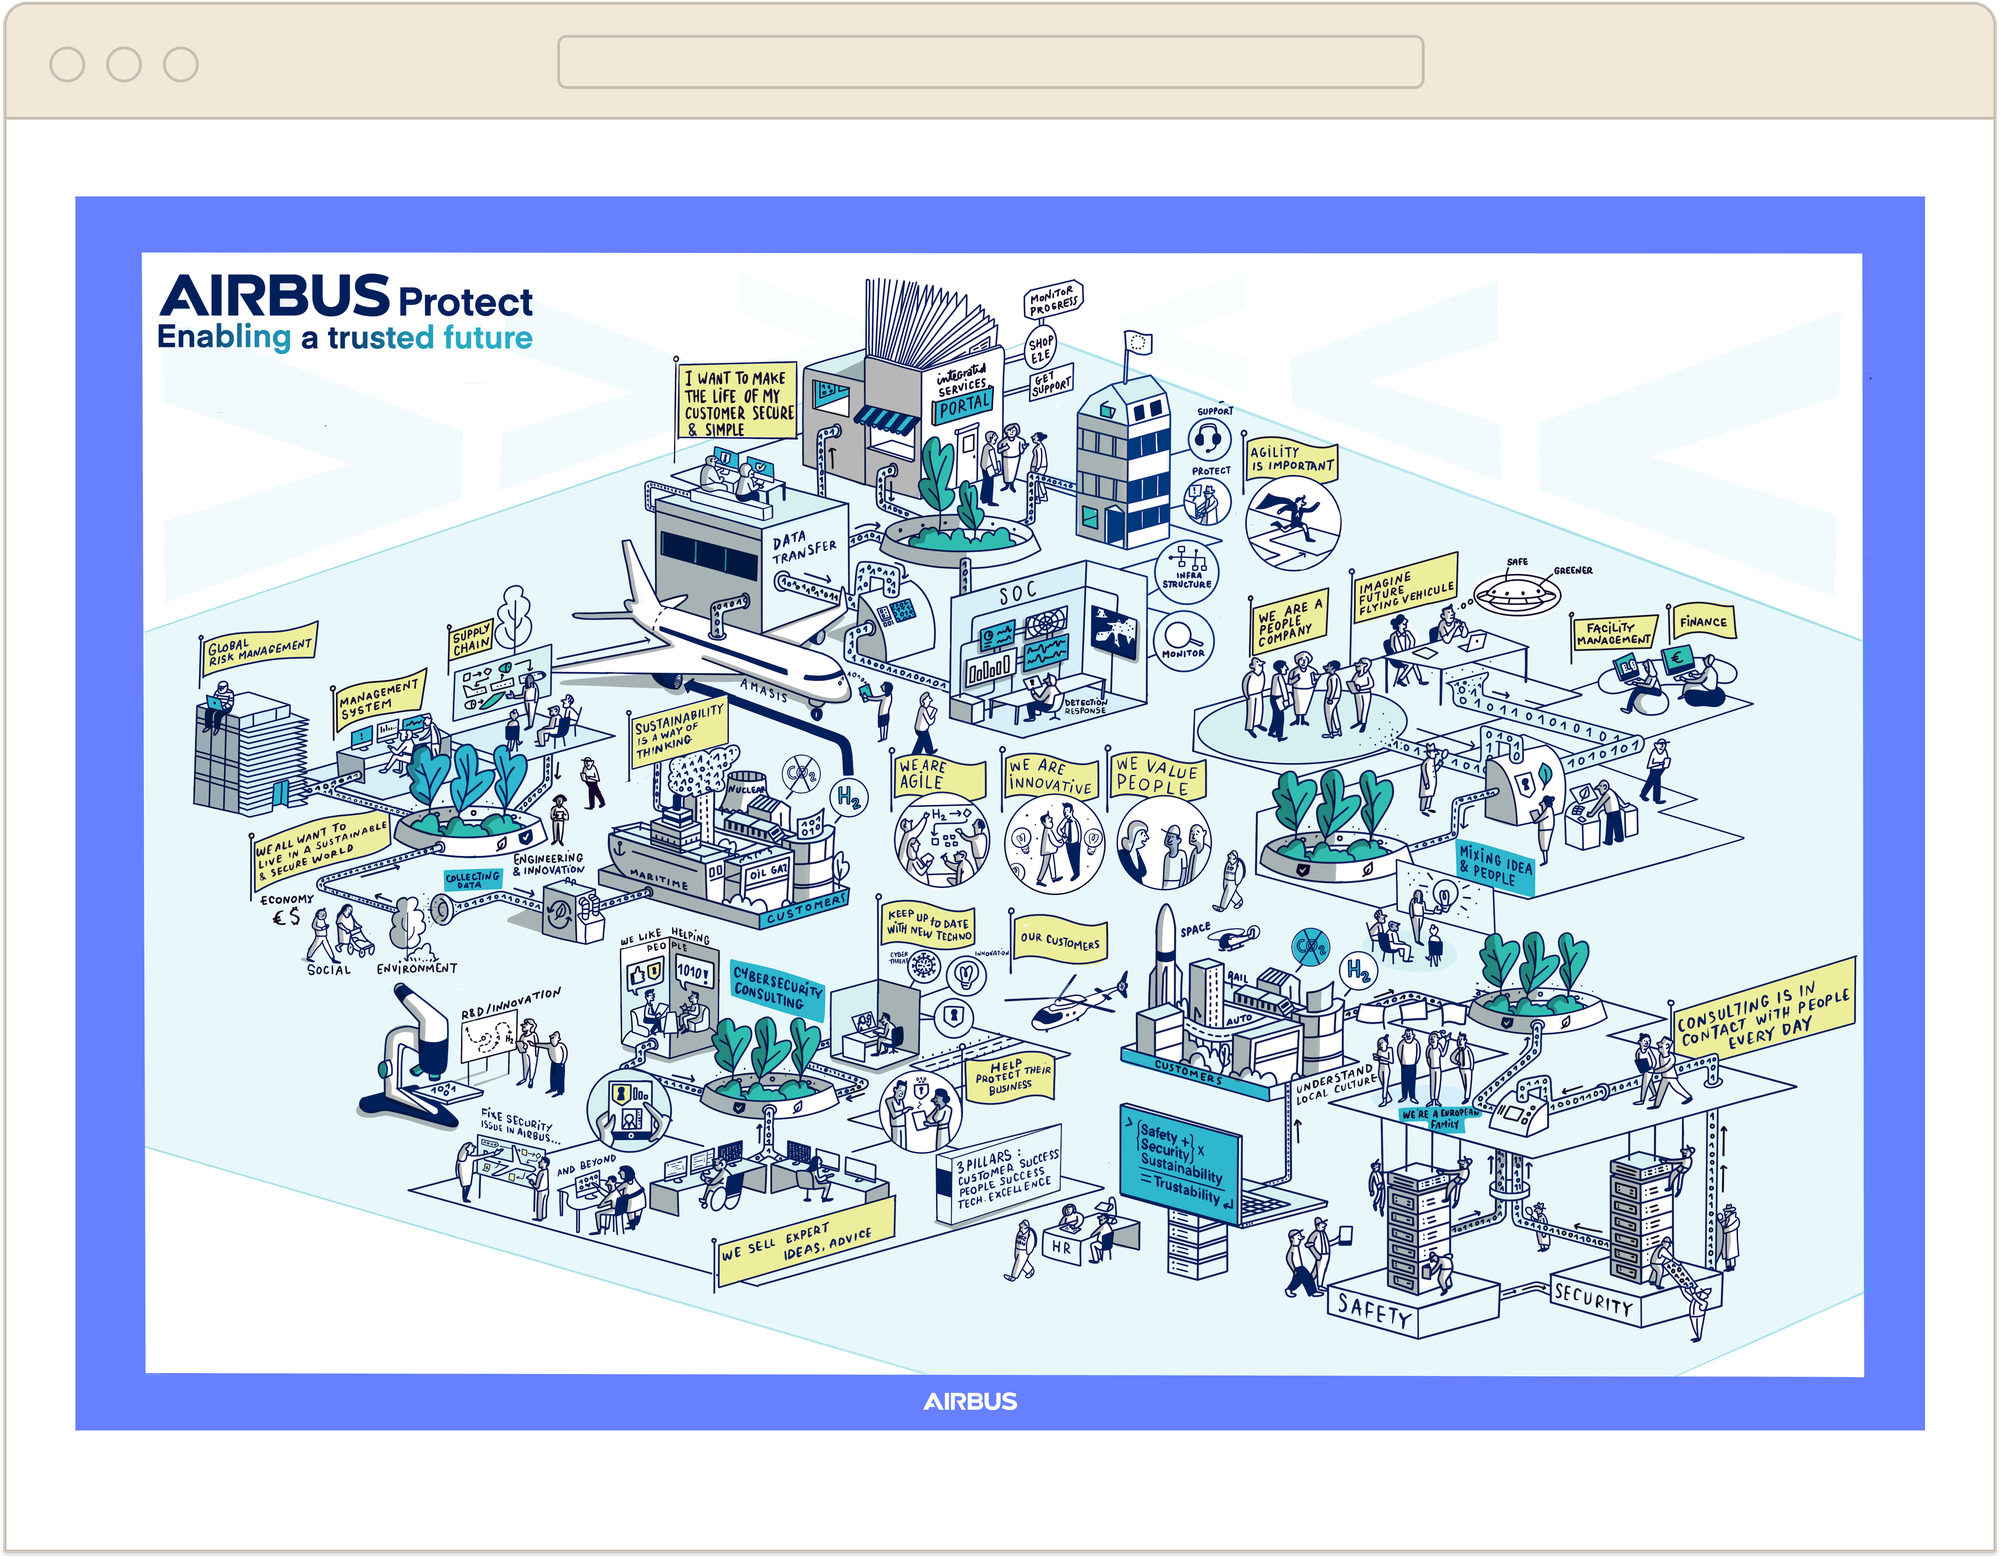Click the 'Our Customers' yellow sign

(x=1059, y=940)
